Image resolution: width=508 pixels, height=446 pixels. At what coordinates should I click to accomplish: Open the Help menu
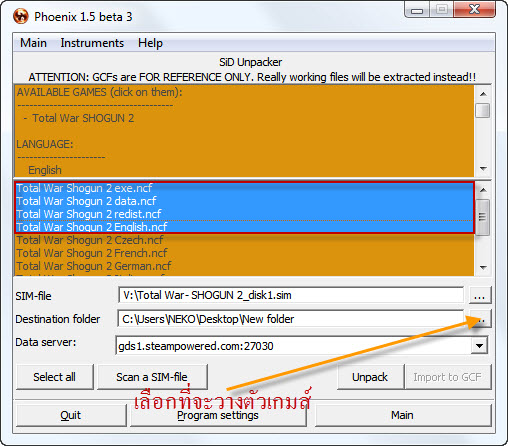(150, 43)
